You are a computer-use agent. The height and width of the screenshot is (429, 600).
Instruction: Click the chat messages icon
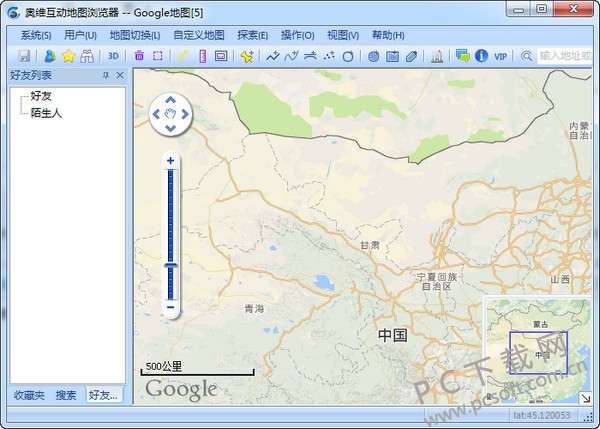click(462, 56)
